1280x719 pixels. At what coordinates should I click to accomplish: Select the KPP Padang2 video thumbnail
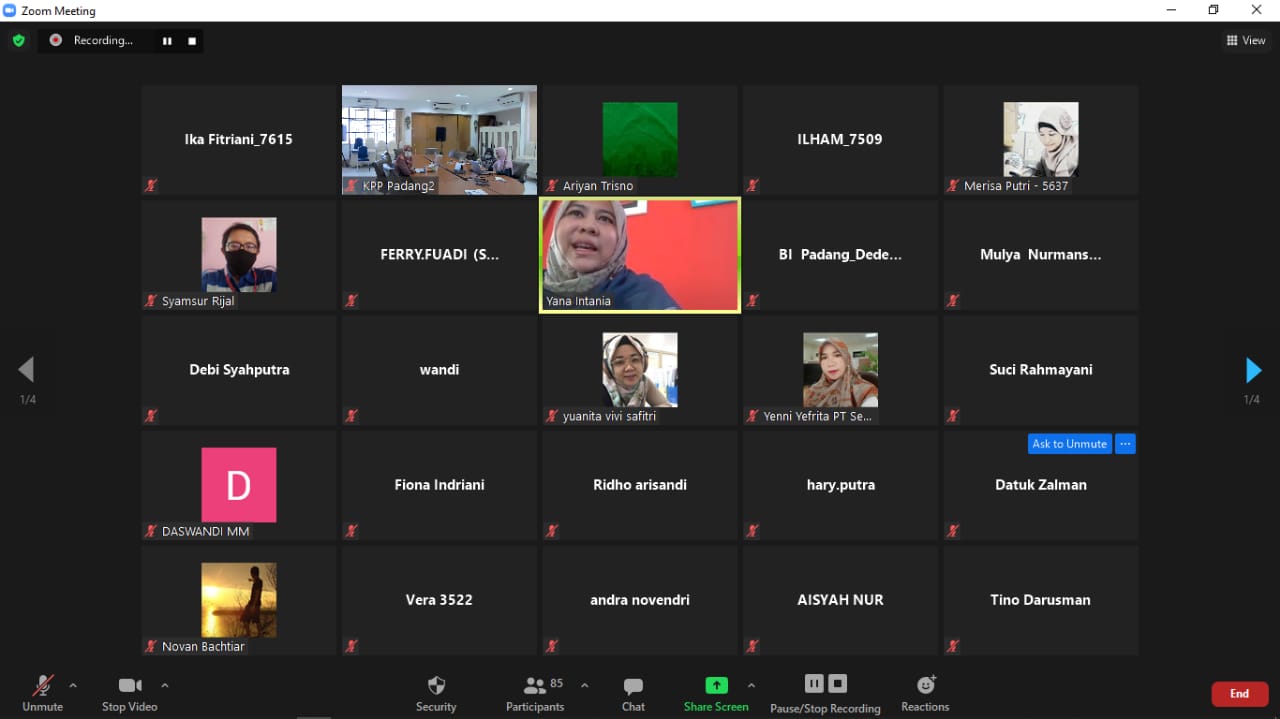(439, 139)
